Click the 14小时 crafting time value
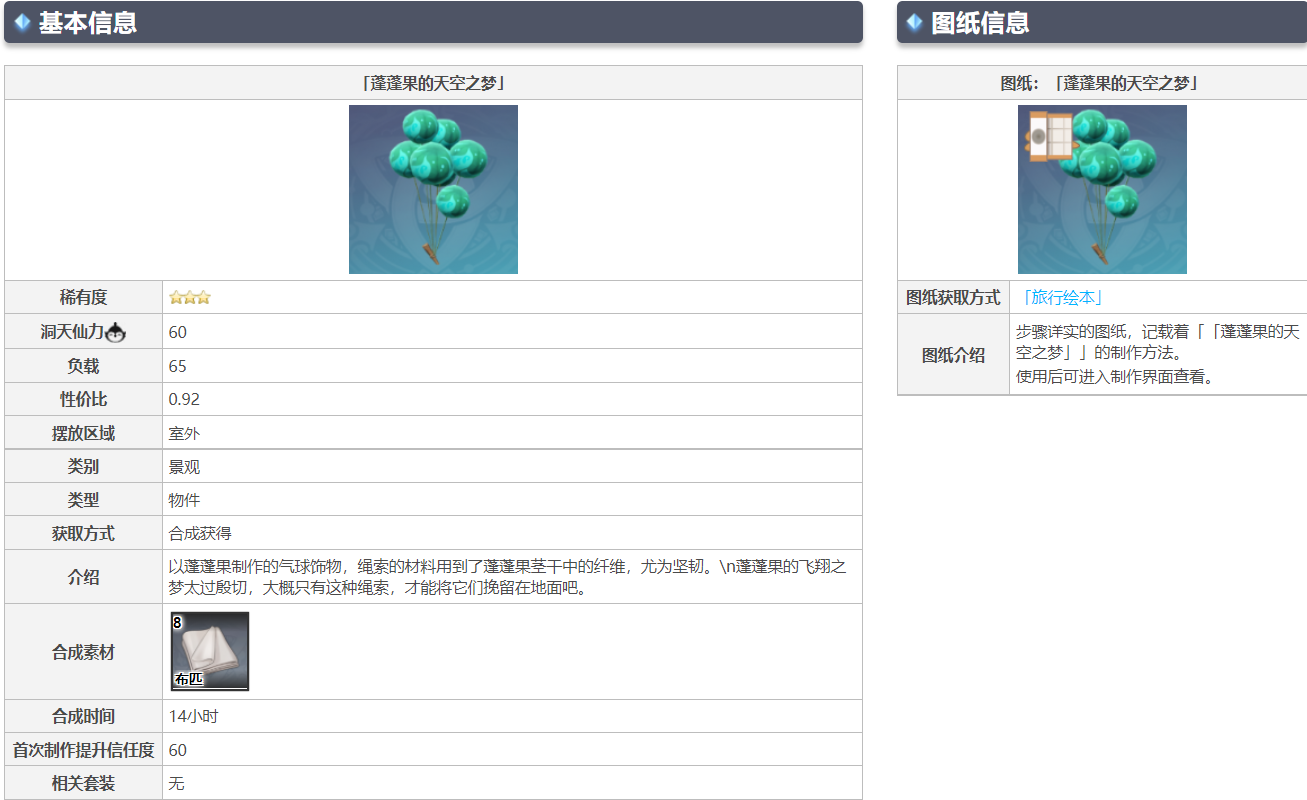 click(x=191, y=716)
